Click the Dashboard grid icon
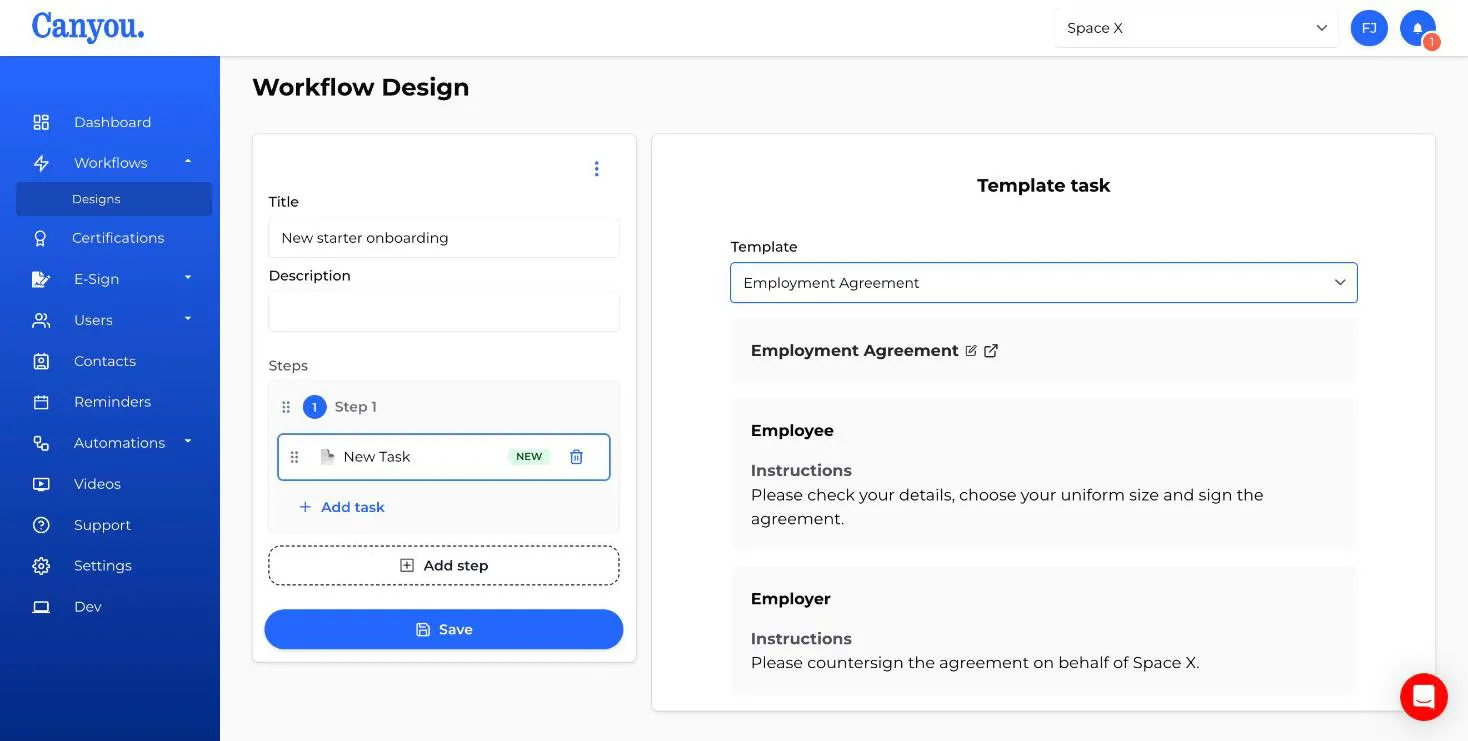The height and width of the screenshot is (741, 1468). click(x=41, y=122)
